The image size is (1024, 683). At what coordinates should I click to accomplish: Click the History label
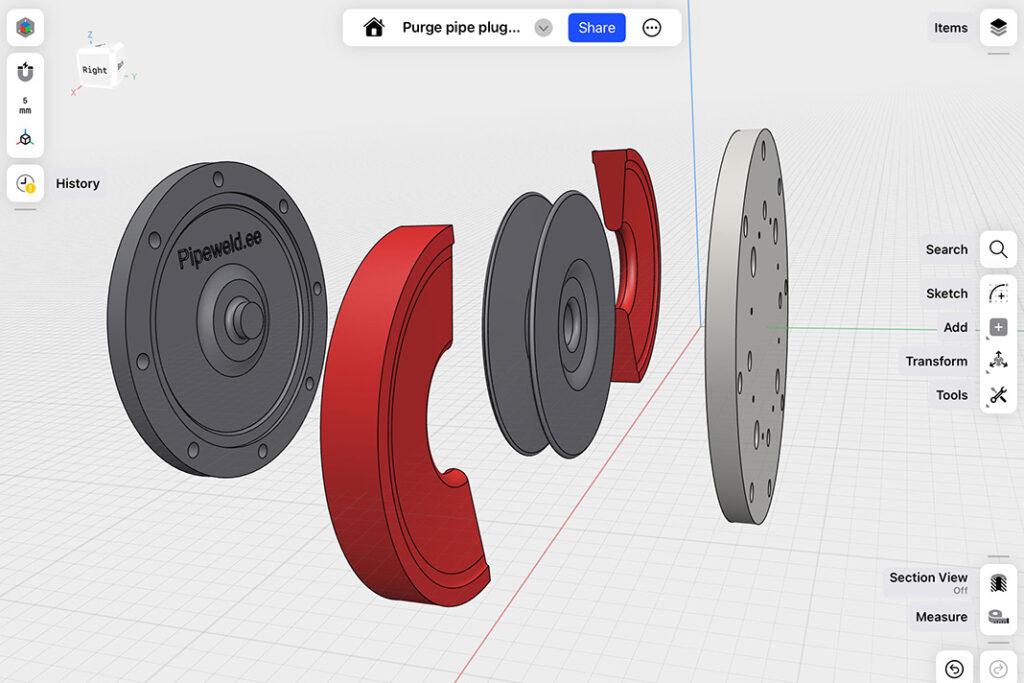(x=78, y=183)
